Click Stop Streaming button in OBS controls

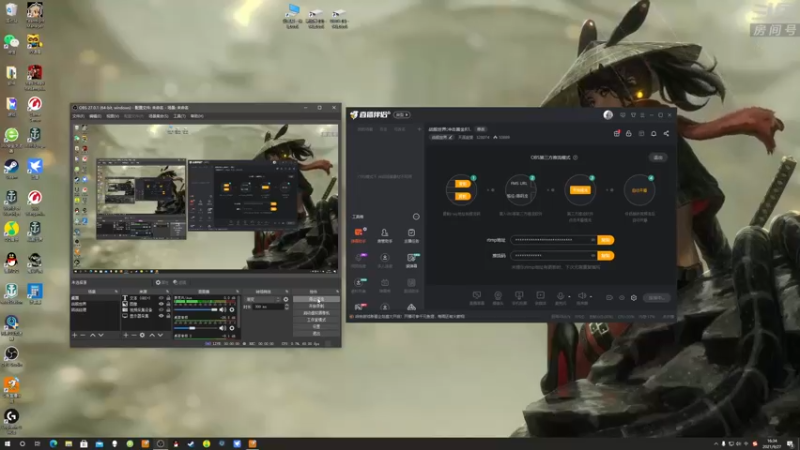316,299
